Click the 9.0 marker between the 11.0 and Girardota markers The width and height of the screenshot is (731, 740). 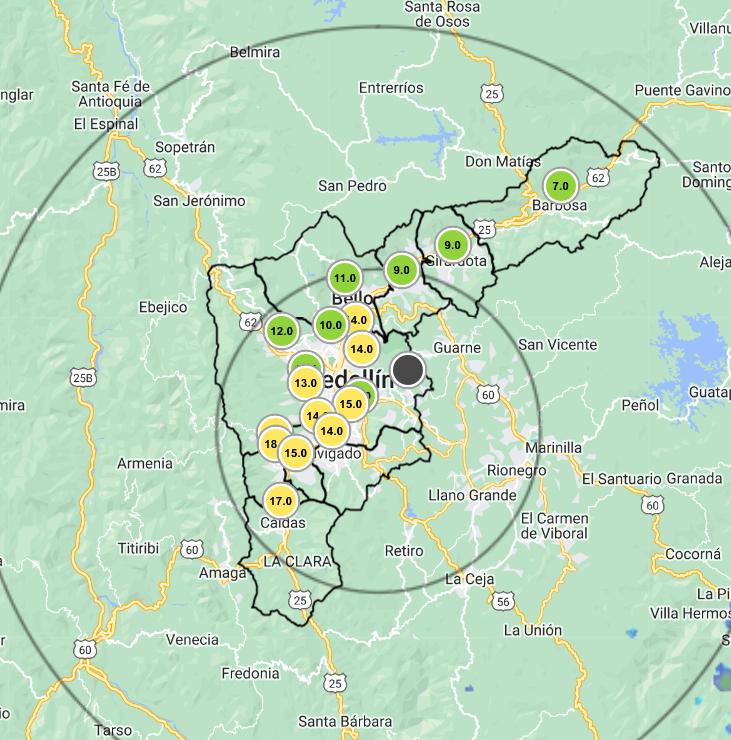tap(401, 270)
